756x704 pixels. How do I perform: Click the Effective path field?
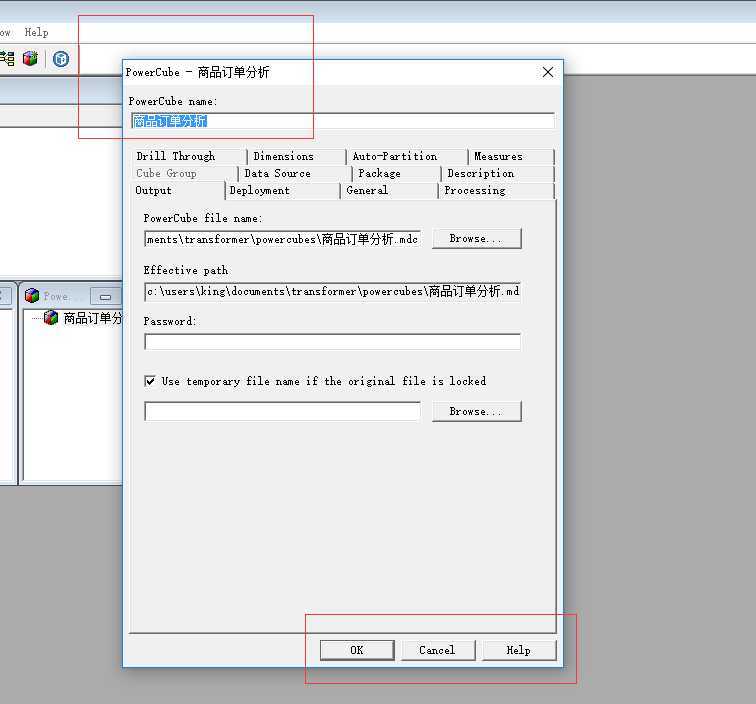[x=332, y=291]
